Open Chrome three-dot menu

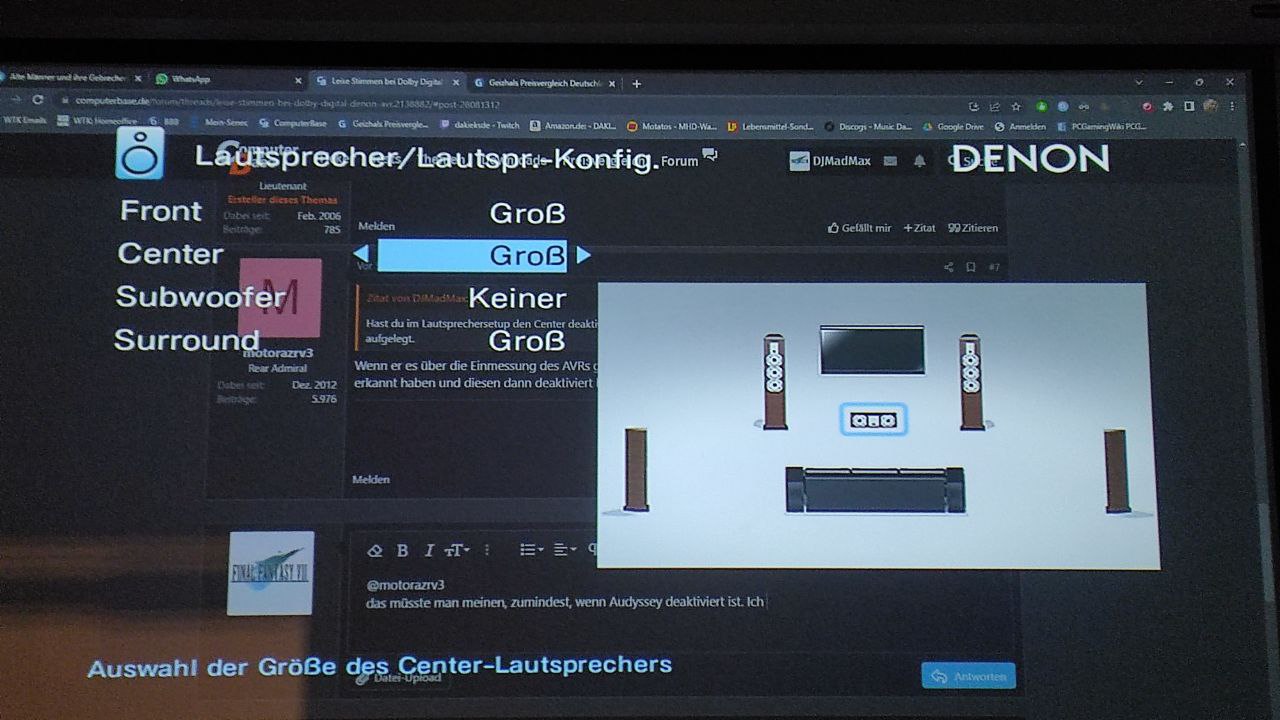point(1233,106)
